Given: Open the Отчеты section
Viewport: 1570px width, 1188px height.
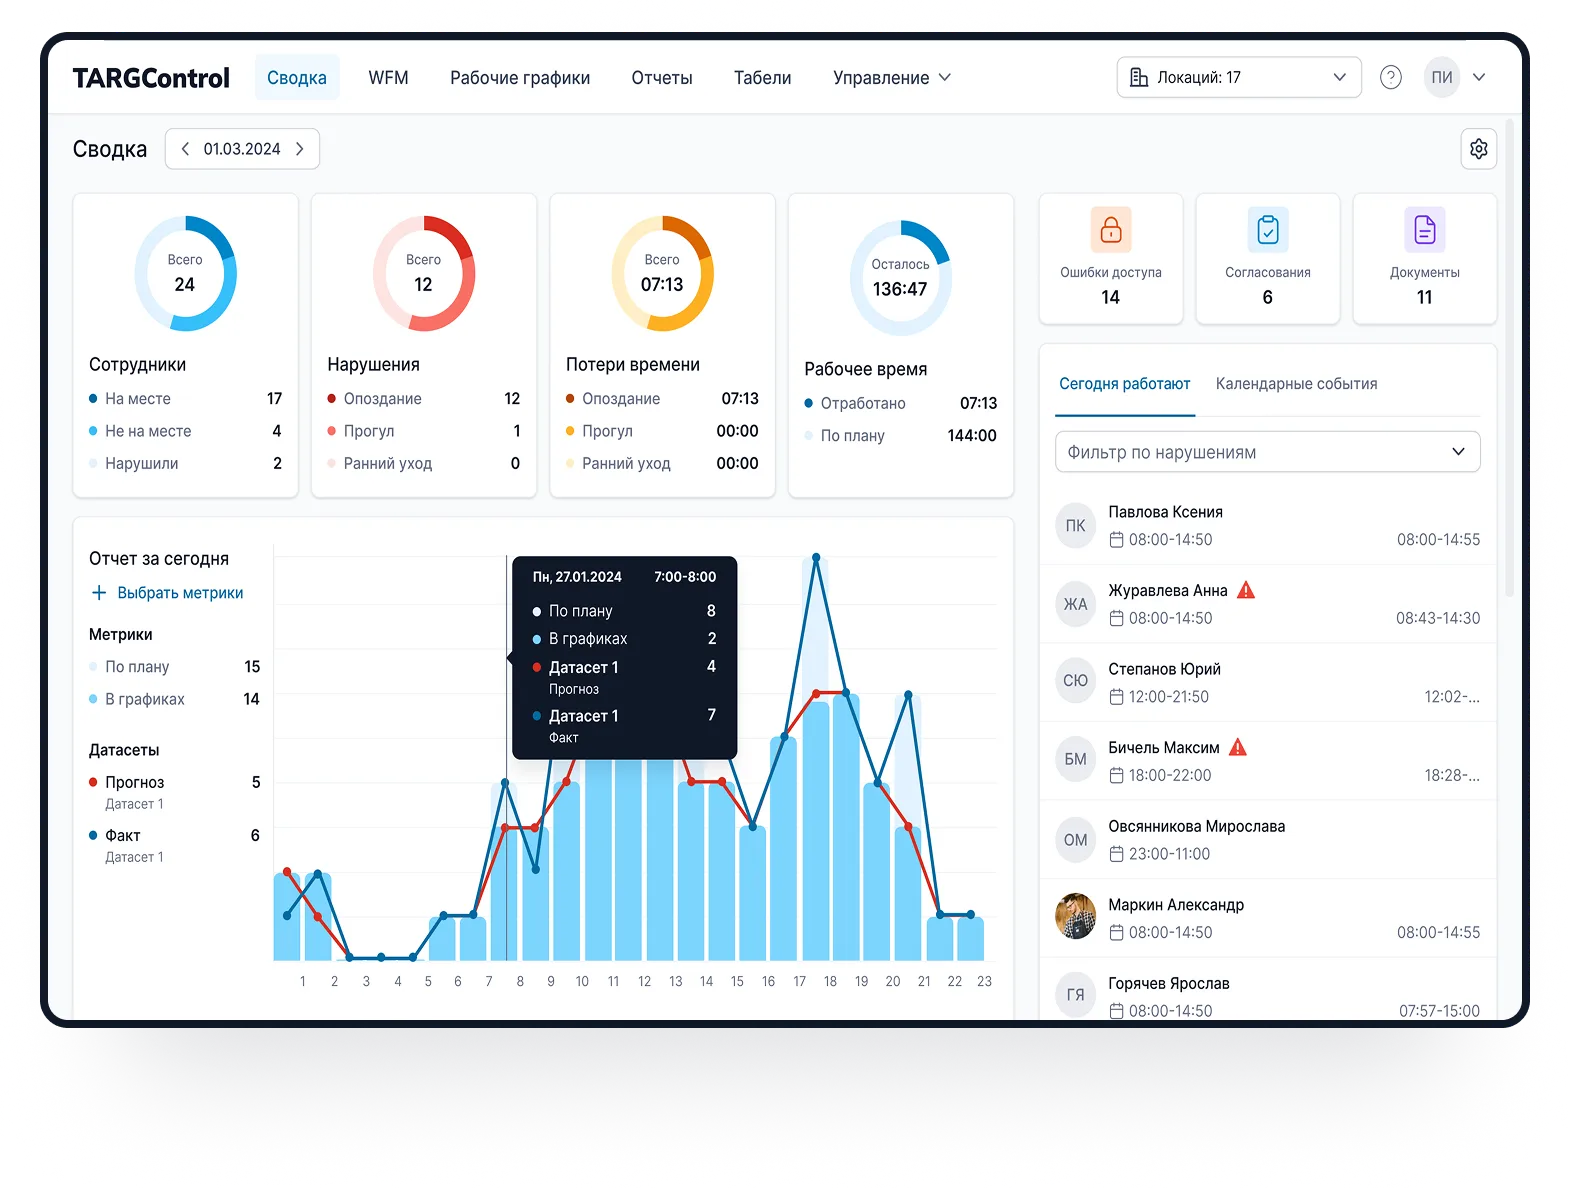Looking at the screenshot, I should click(662, 78).
